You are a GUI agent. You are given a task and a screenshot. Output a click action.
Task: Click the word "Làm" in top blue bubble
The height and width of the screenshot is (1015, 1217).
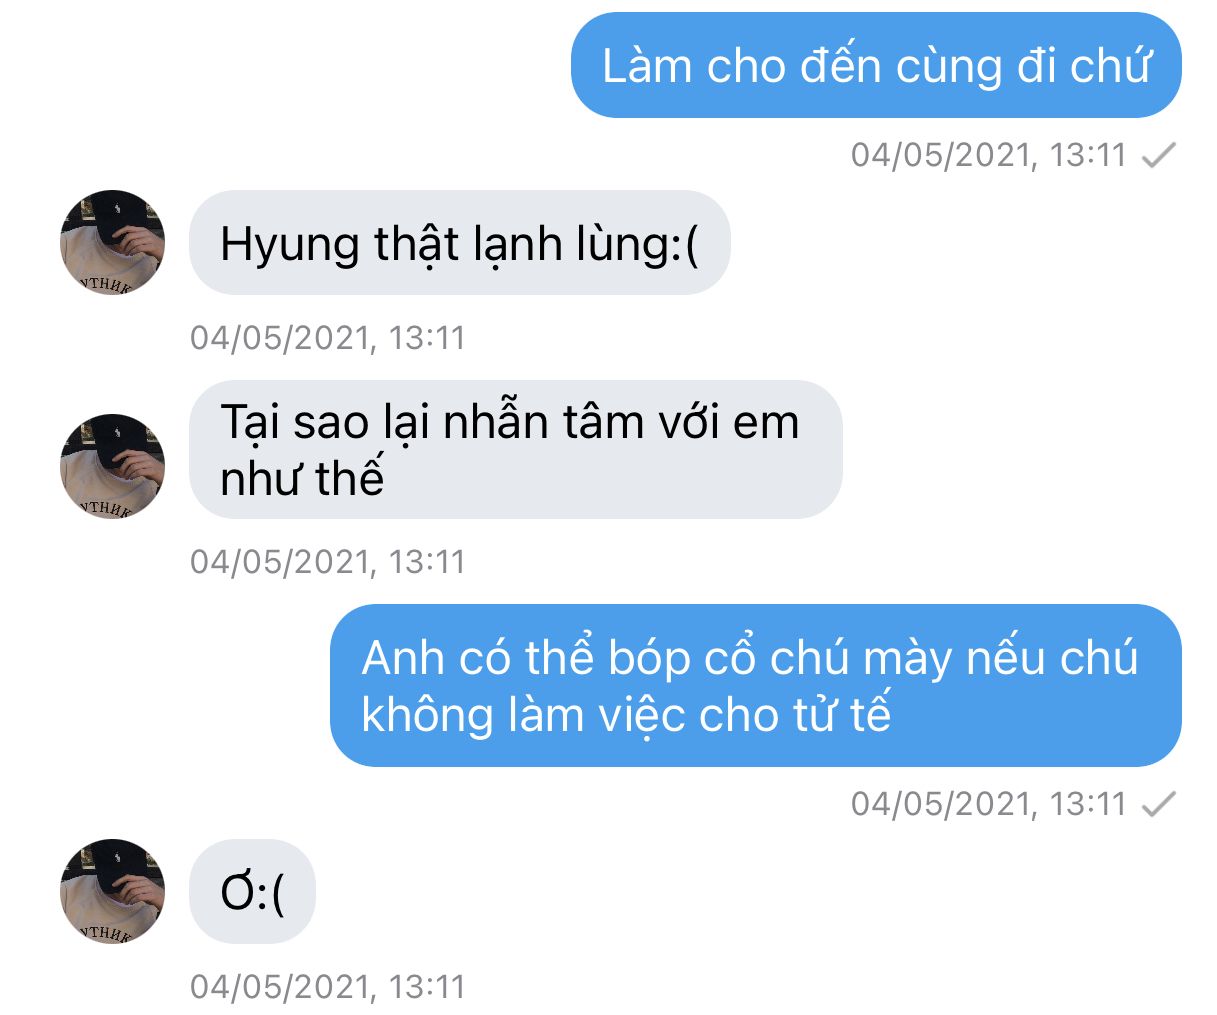[648, 66]
